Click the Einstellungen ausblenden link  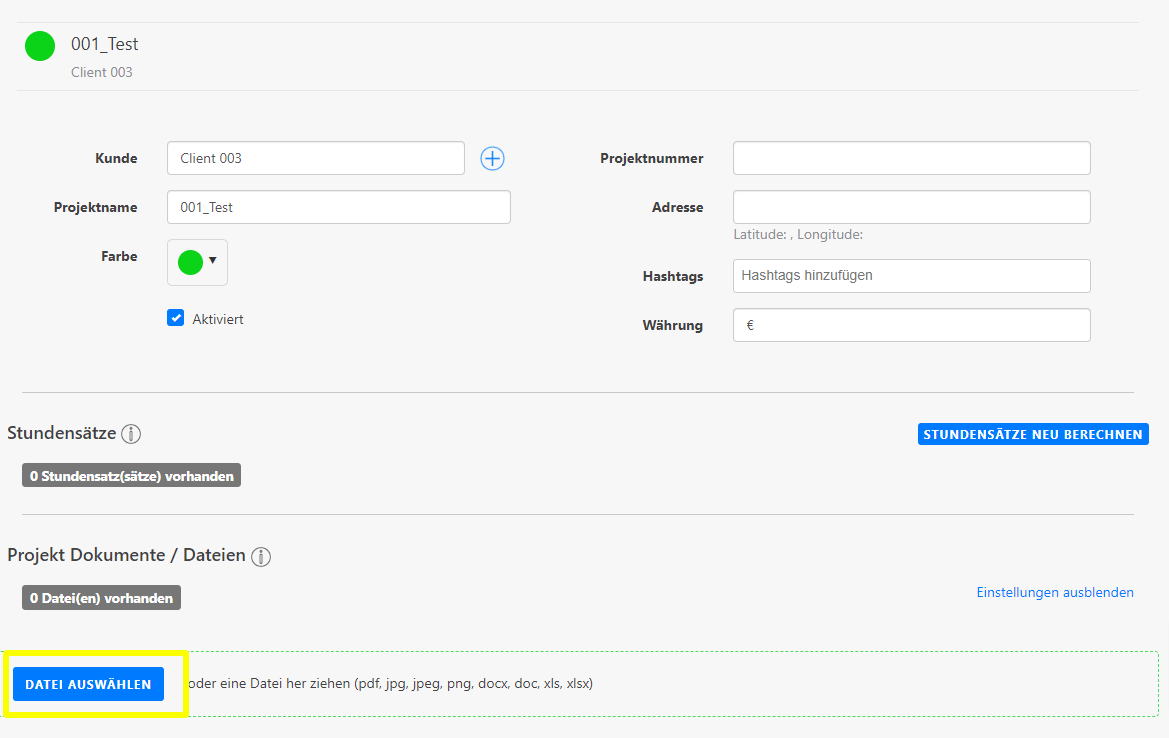point(1055,592)
